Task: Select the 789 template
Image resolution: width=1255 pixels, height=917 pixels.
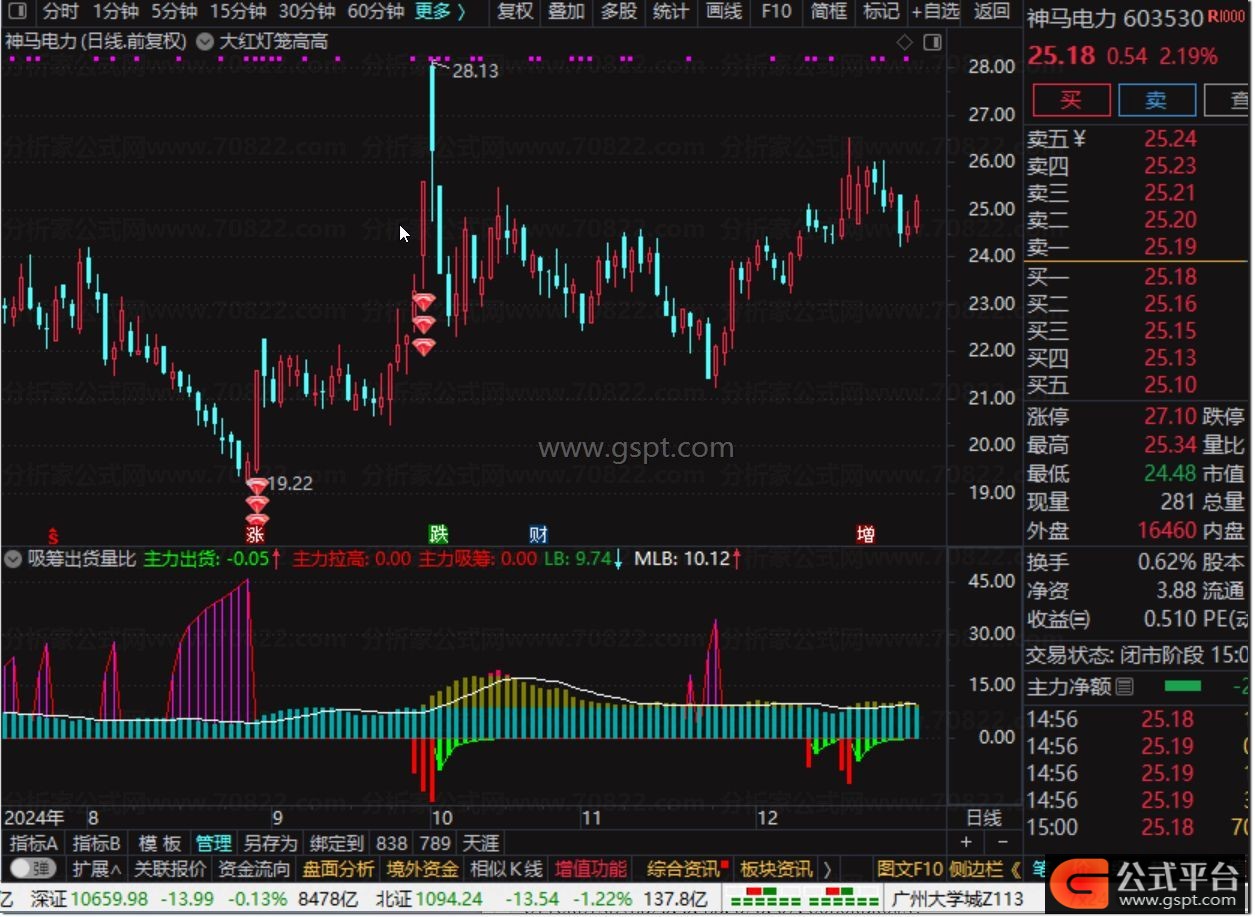Action: (435, 843)
